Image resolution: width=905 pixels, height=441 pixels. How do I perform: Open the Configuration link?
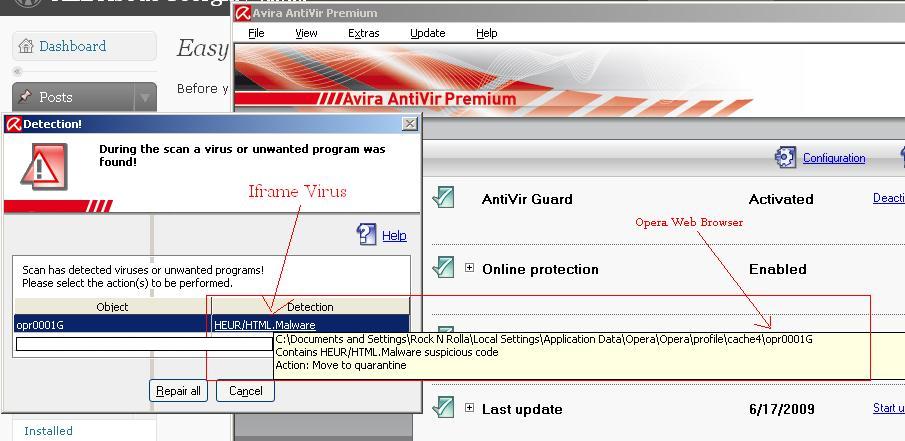(833, 158)
